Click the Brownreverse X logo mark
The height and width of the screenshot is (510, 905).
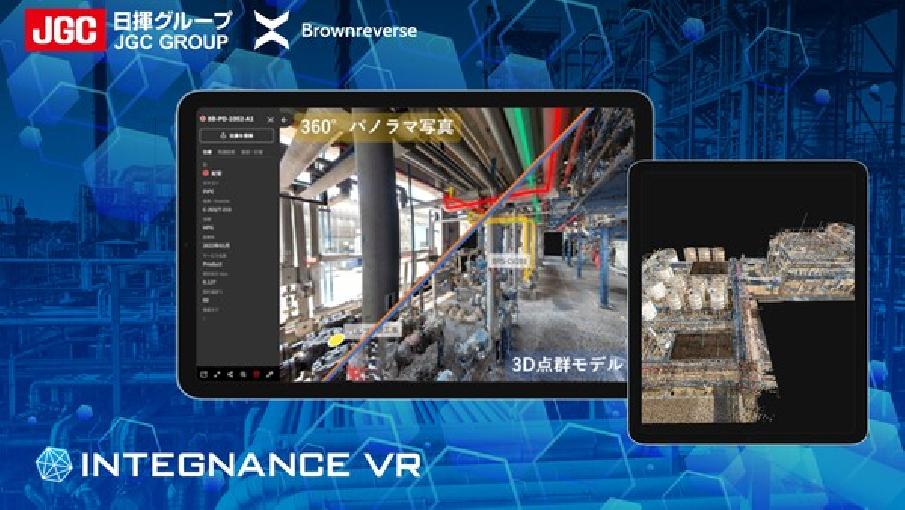pyautogui.click(x=271, y=31)
